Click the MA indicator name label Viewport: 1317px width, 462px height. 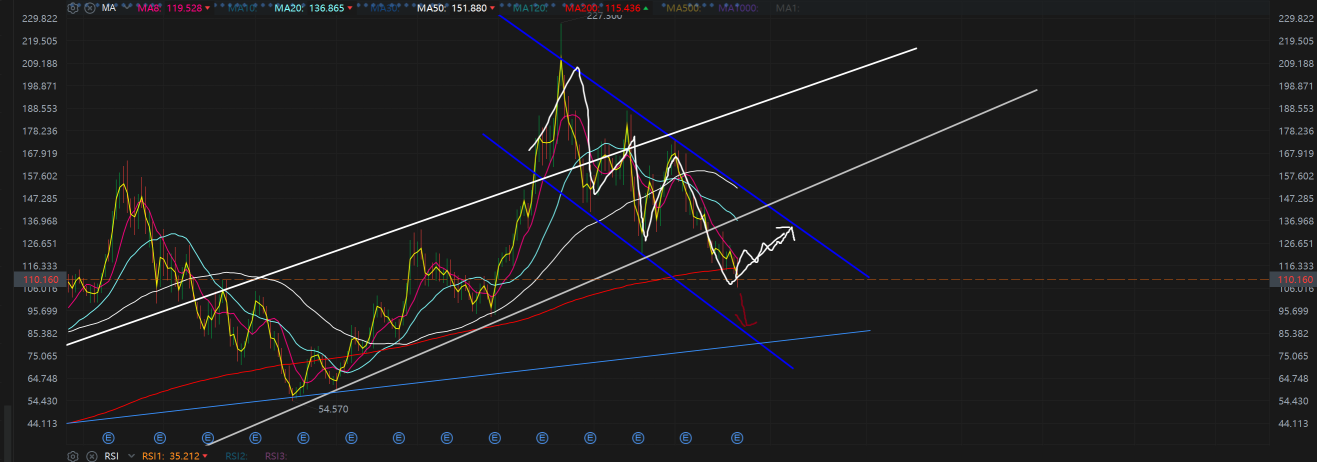coord(109,8)
